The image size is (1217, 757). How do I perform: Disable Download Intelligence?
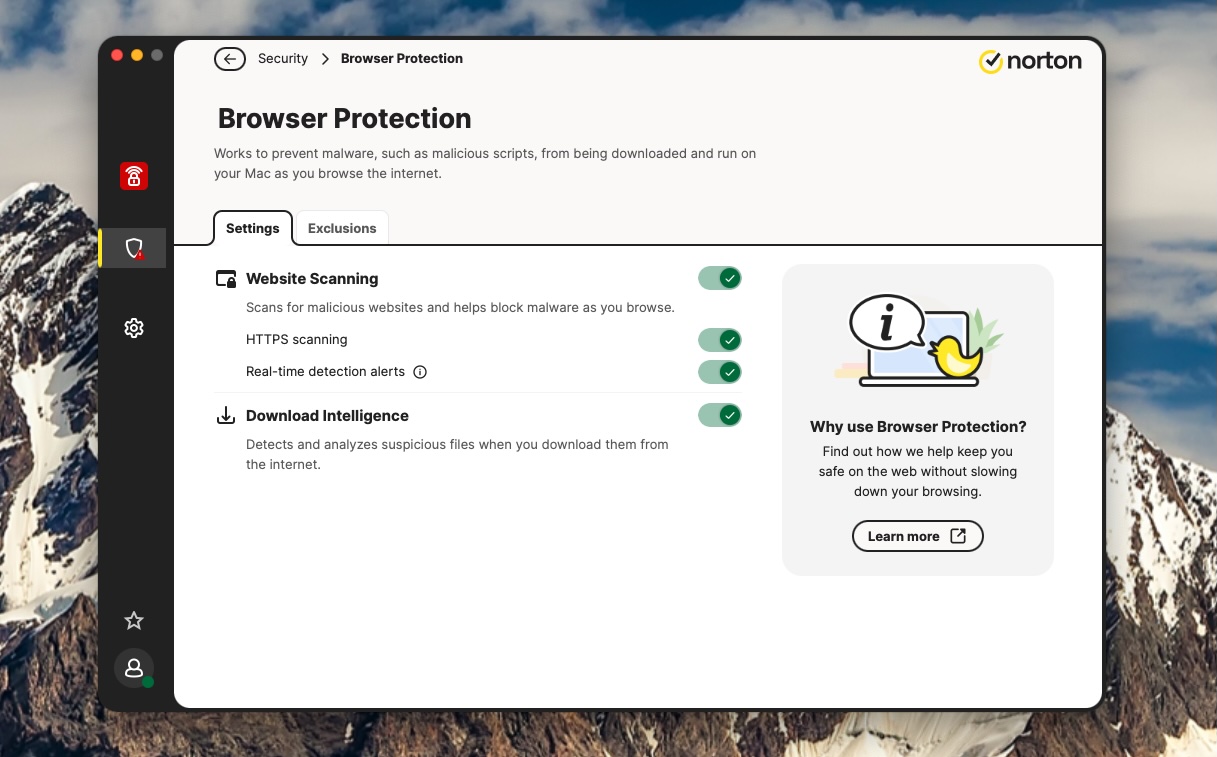pos(720,414)
